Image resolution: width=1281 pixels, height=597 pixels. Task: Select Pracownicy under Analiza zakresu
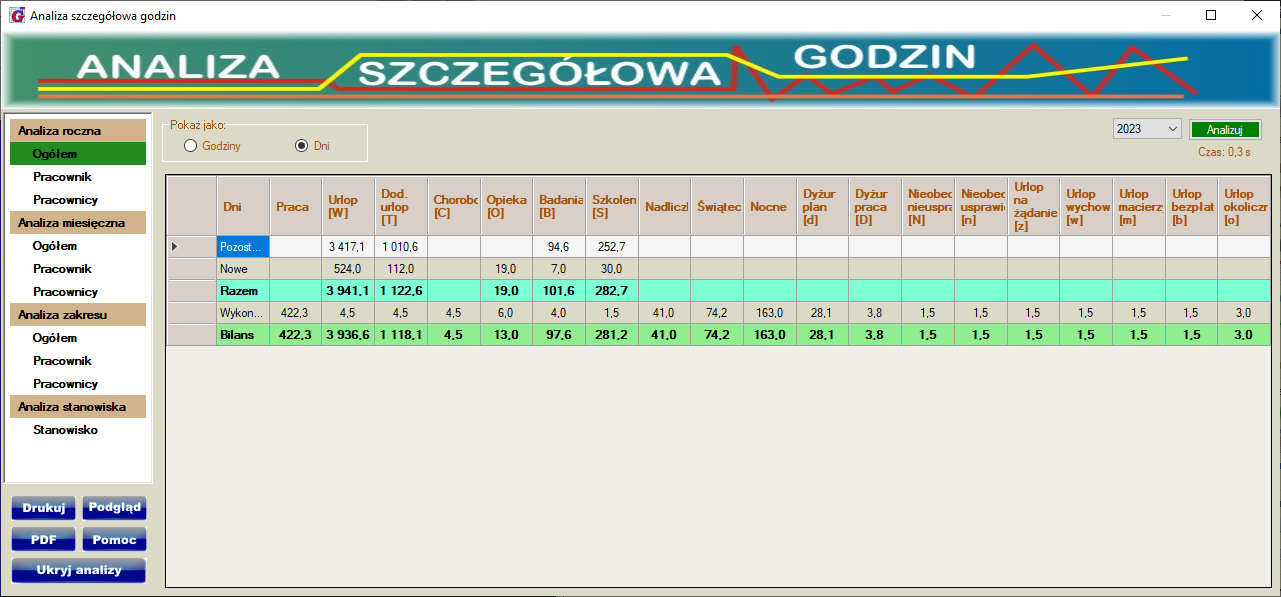pos(65,384)
